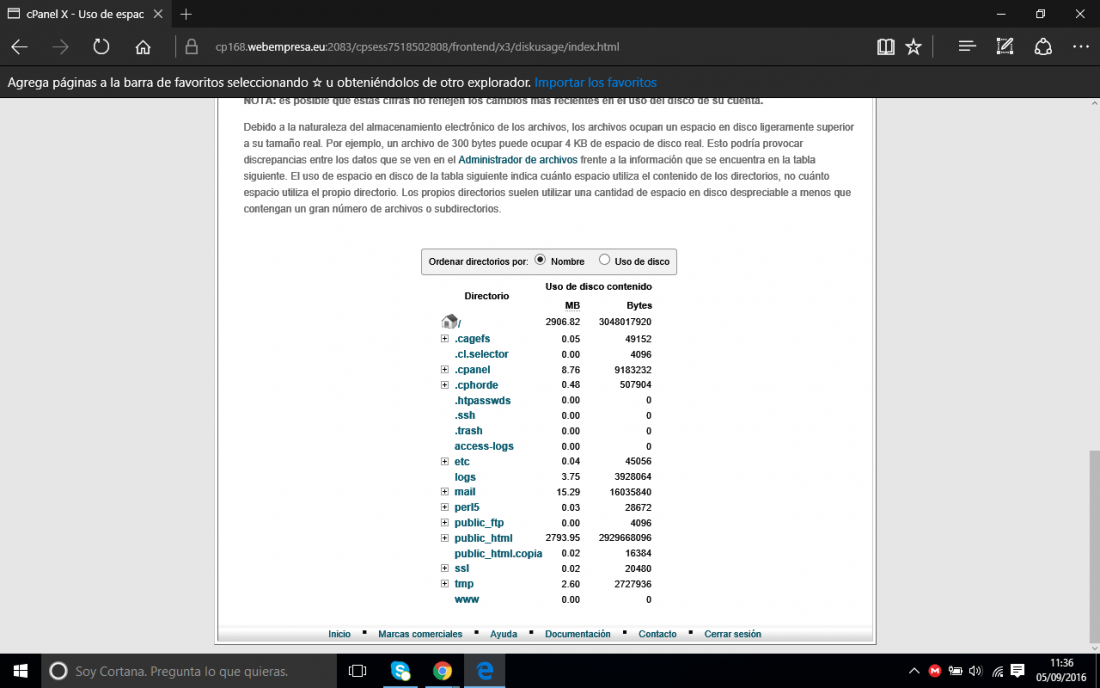Go to the browser home page
The height and width of the screenshot is (688, 1100).
pos(143,47)
